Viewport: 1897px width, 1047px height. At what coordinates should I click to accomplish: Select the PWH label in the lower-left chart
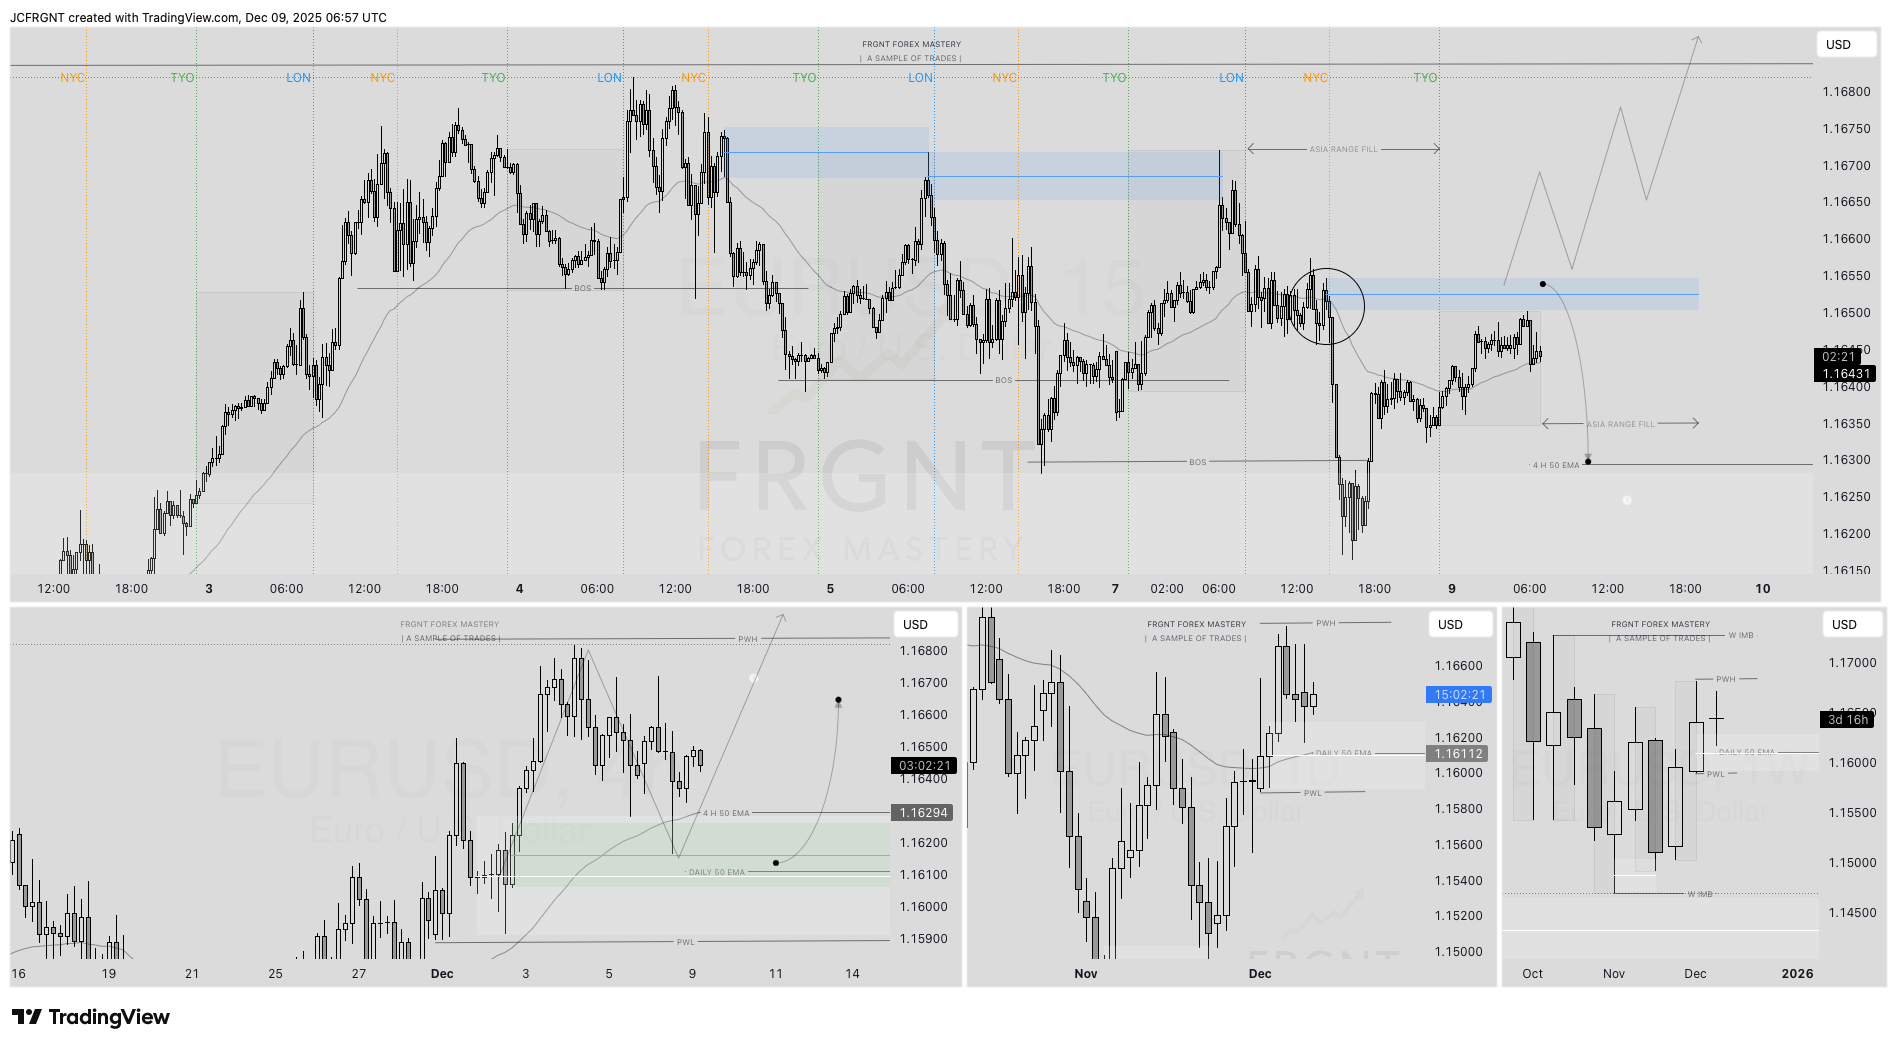[748, 639]
